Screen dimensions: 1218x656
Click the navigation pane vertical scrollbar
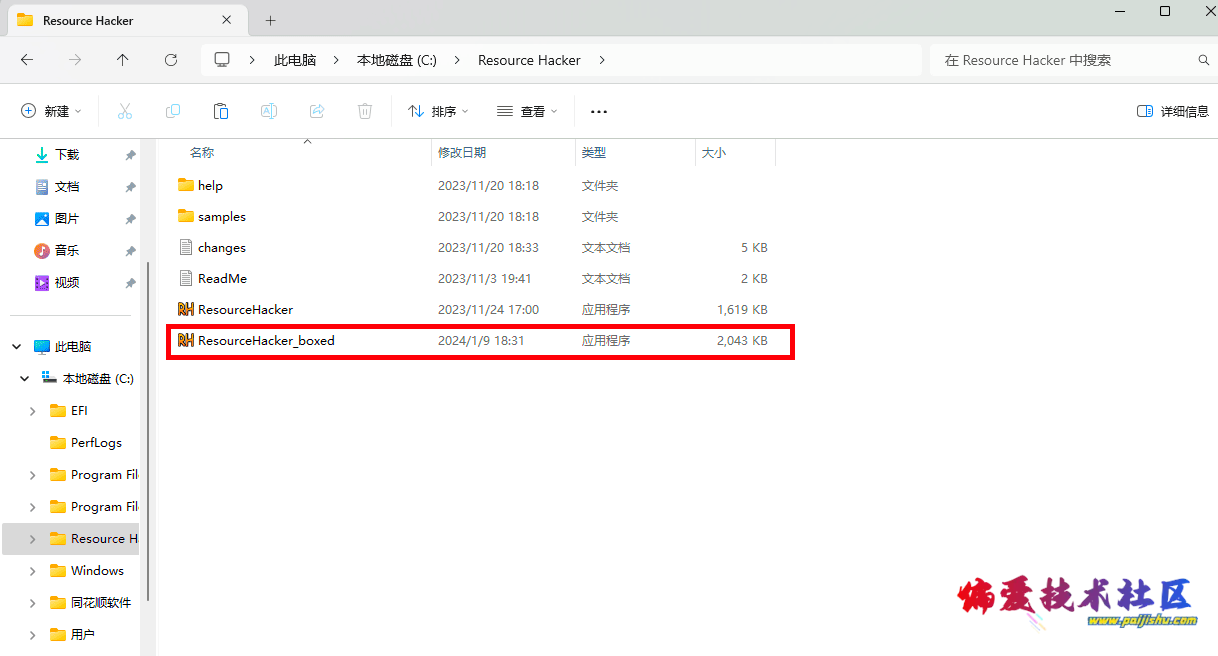tap(148, 430)
